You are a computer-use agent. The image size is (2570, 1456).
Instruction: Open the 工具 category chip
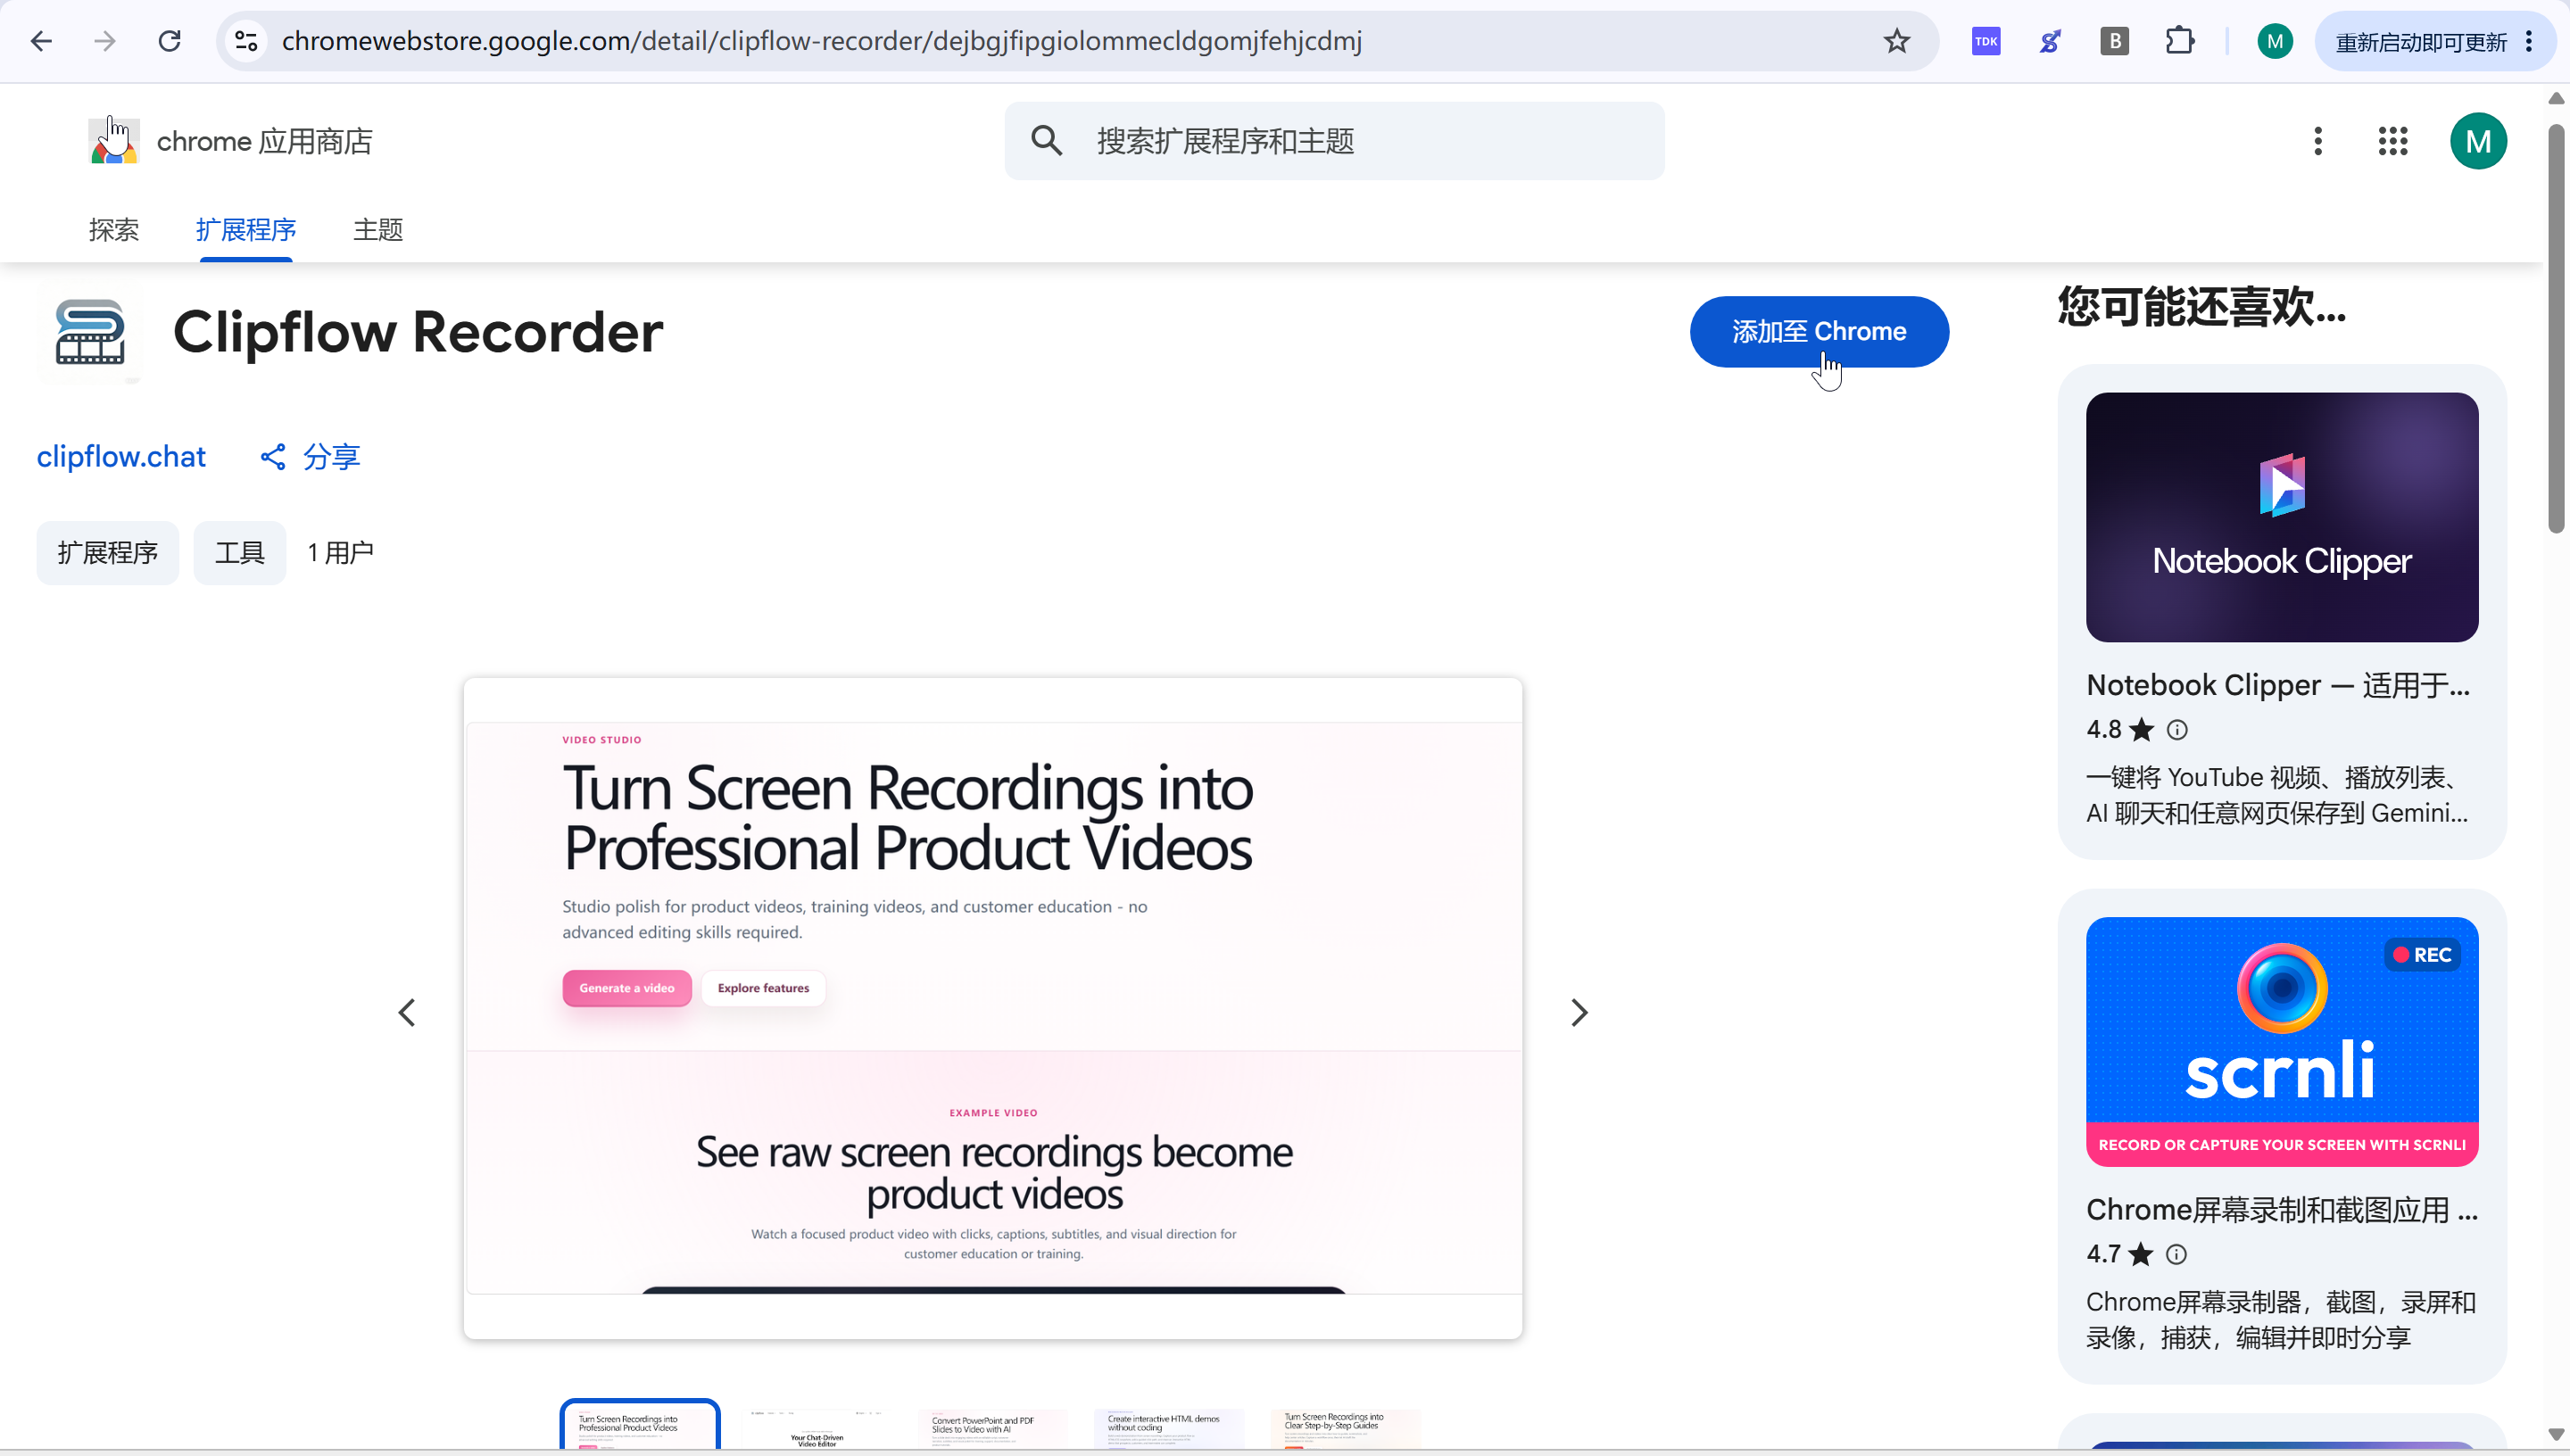(240, 553)
